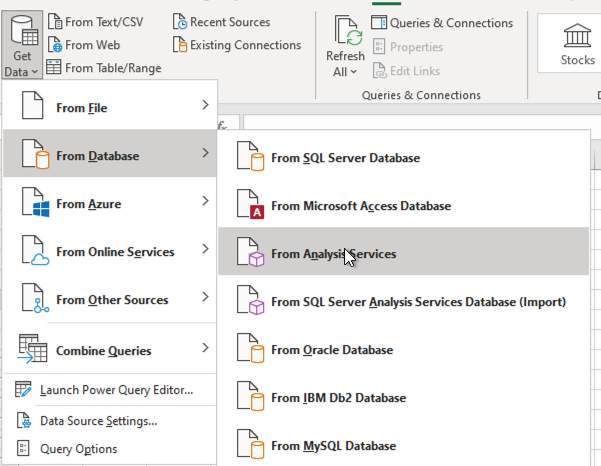Select the From Database menu item
Viewport: 601px width, 466px height.
pos(110,153)
